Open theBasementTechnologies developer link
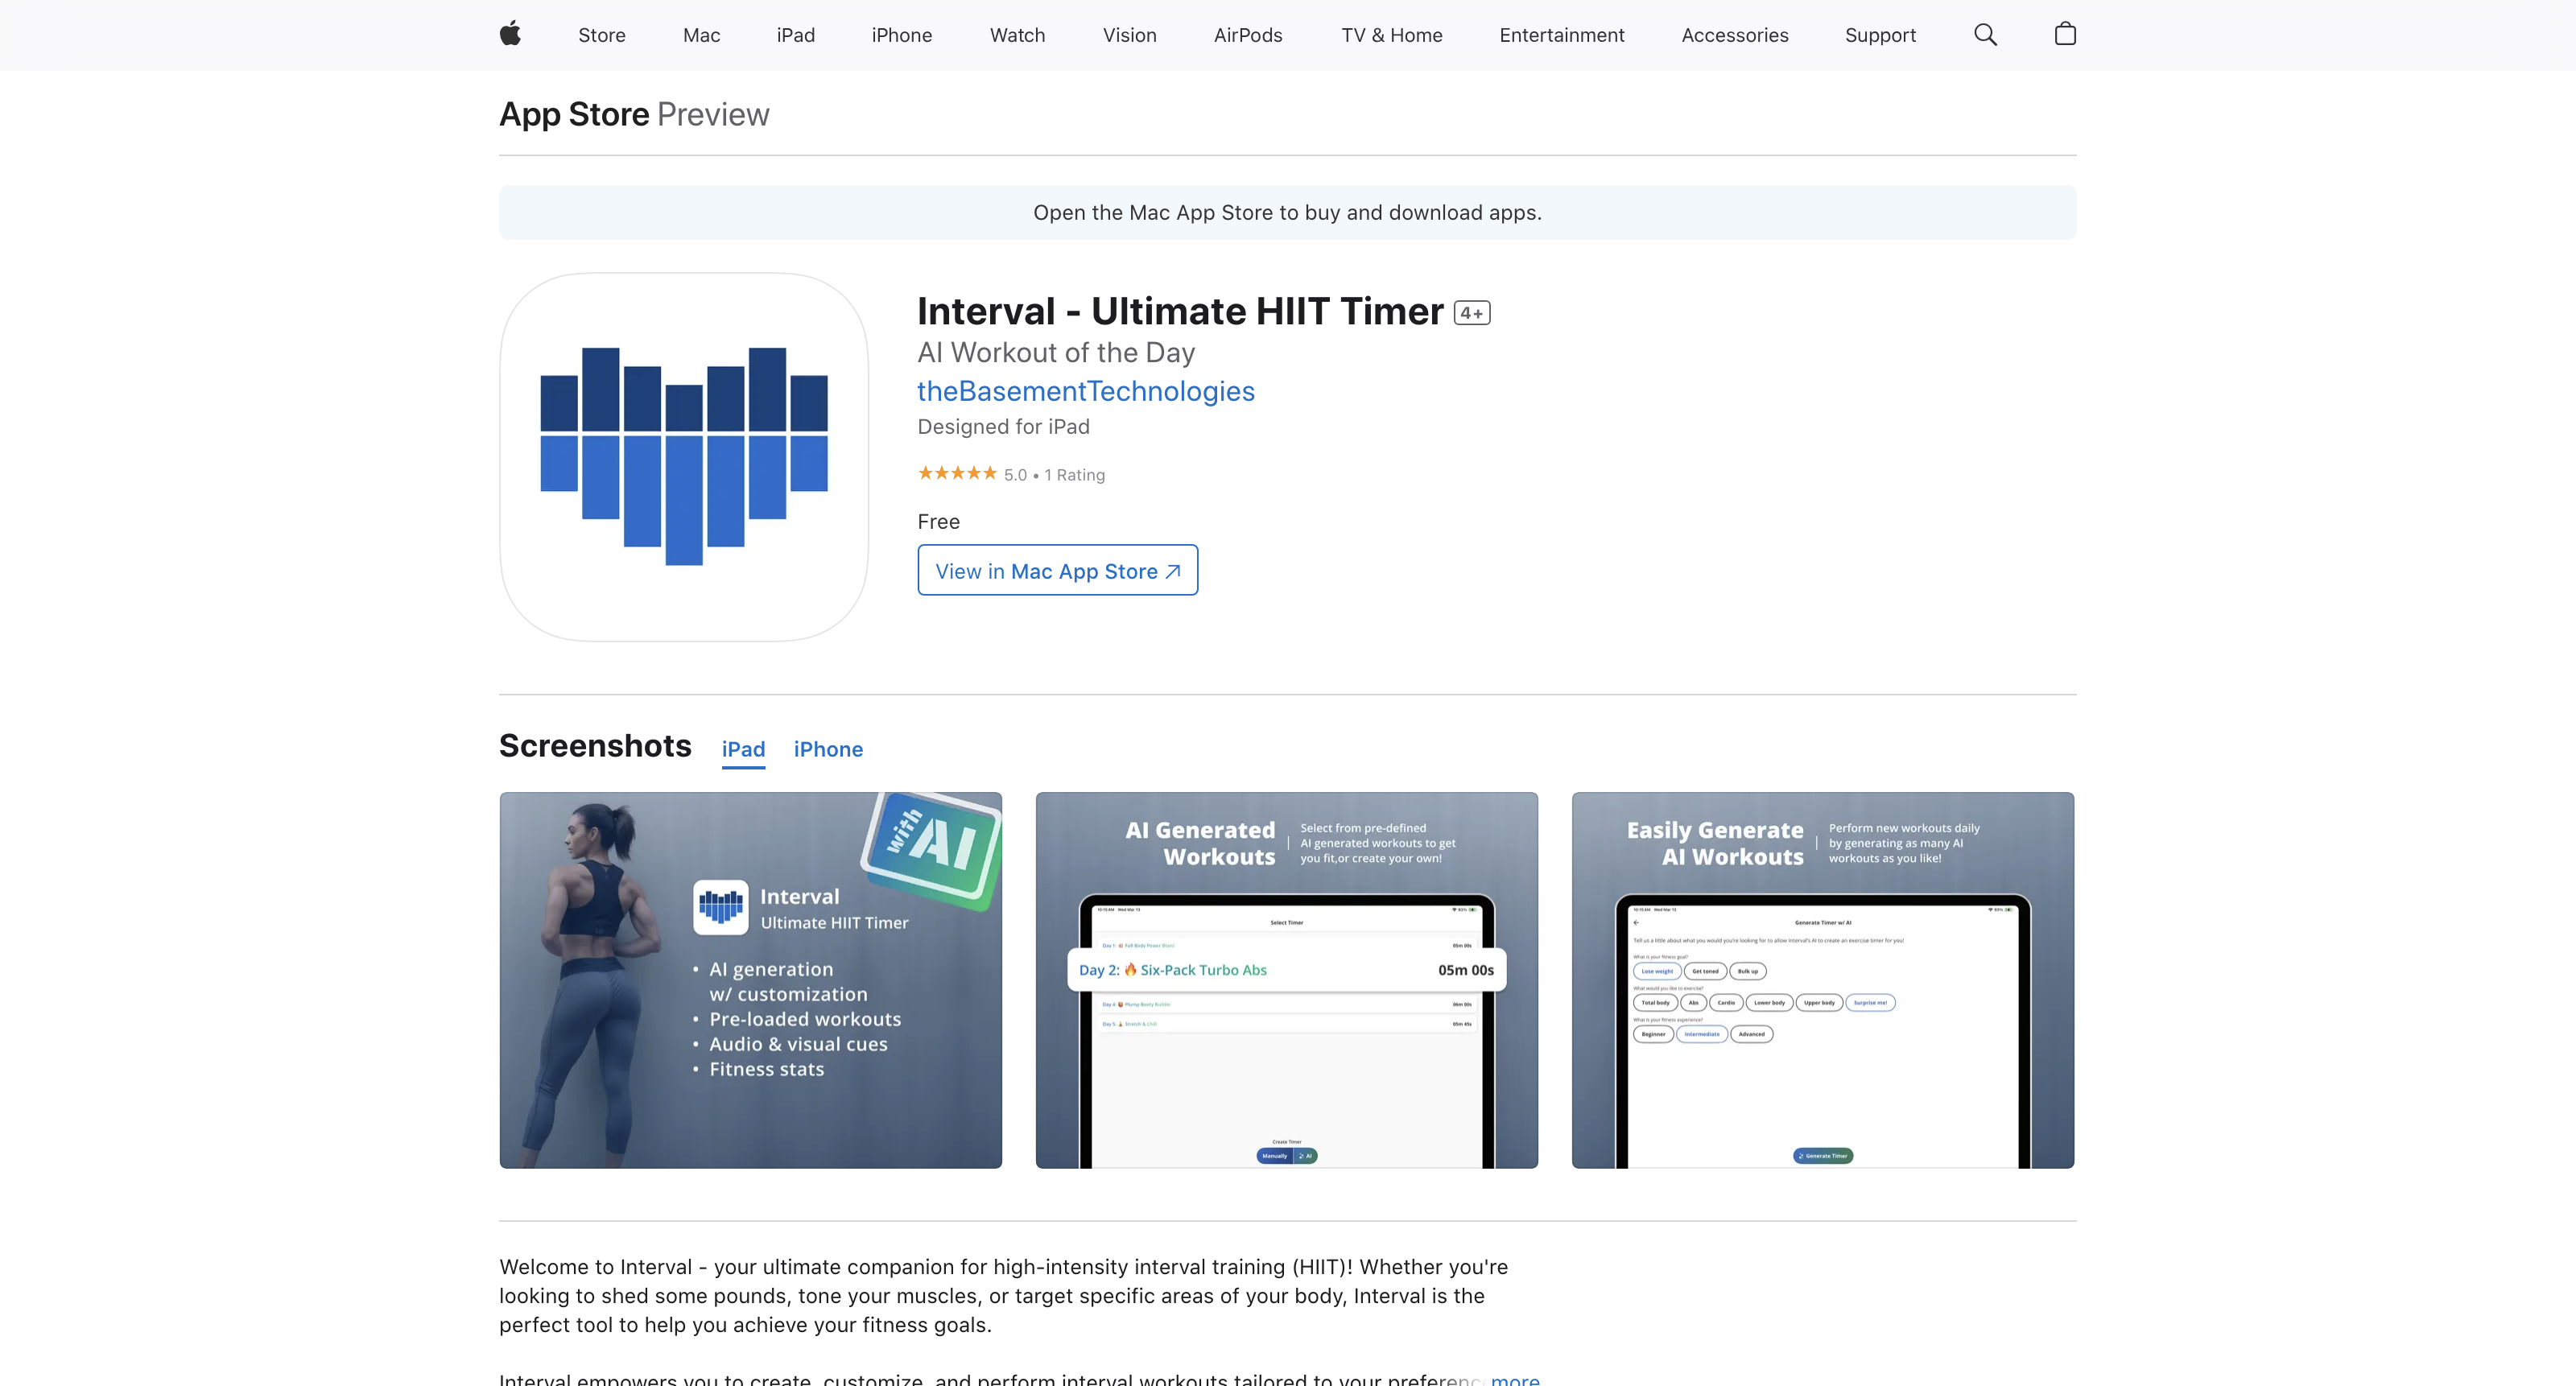This screenshot has height=1386, width=2576. pos(1086,391)
